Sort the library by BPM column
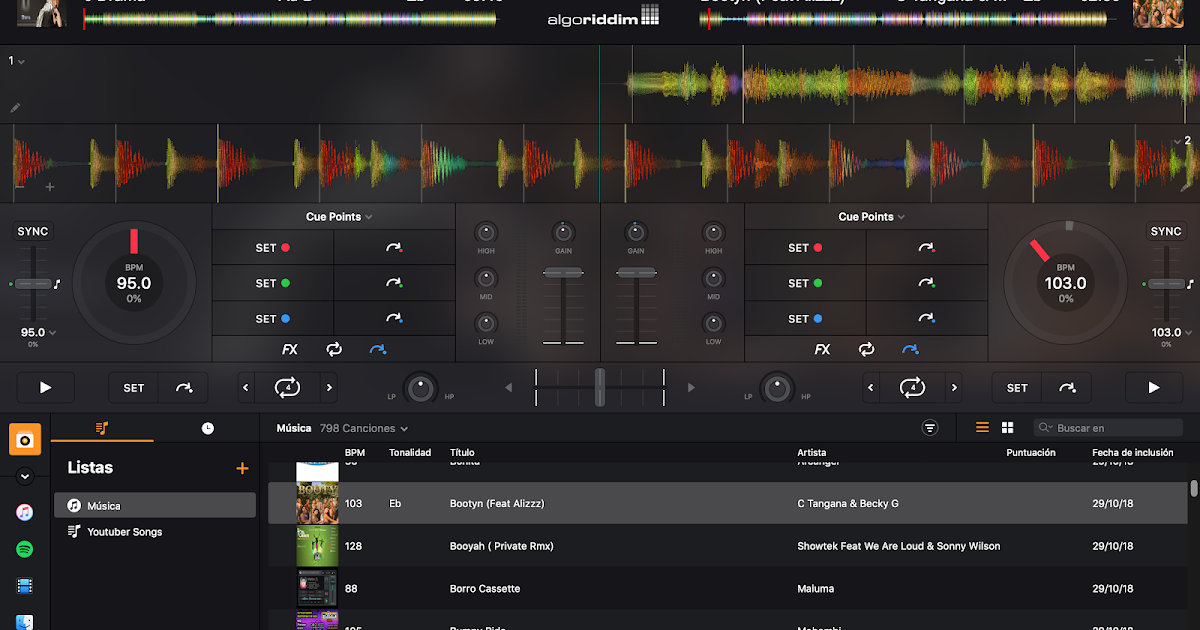This screenshot has width=1200, height=630. pos(355,453)
